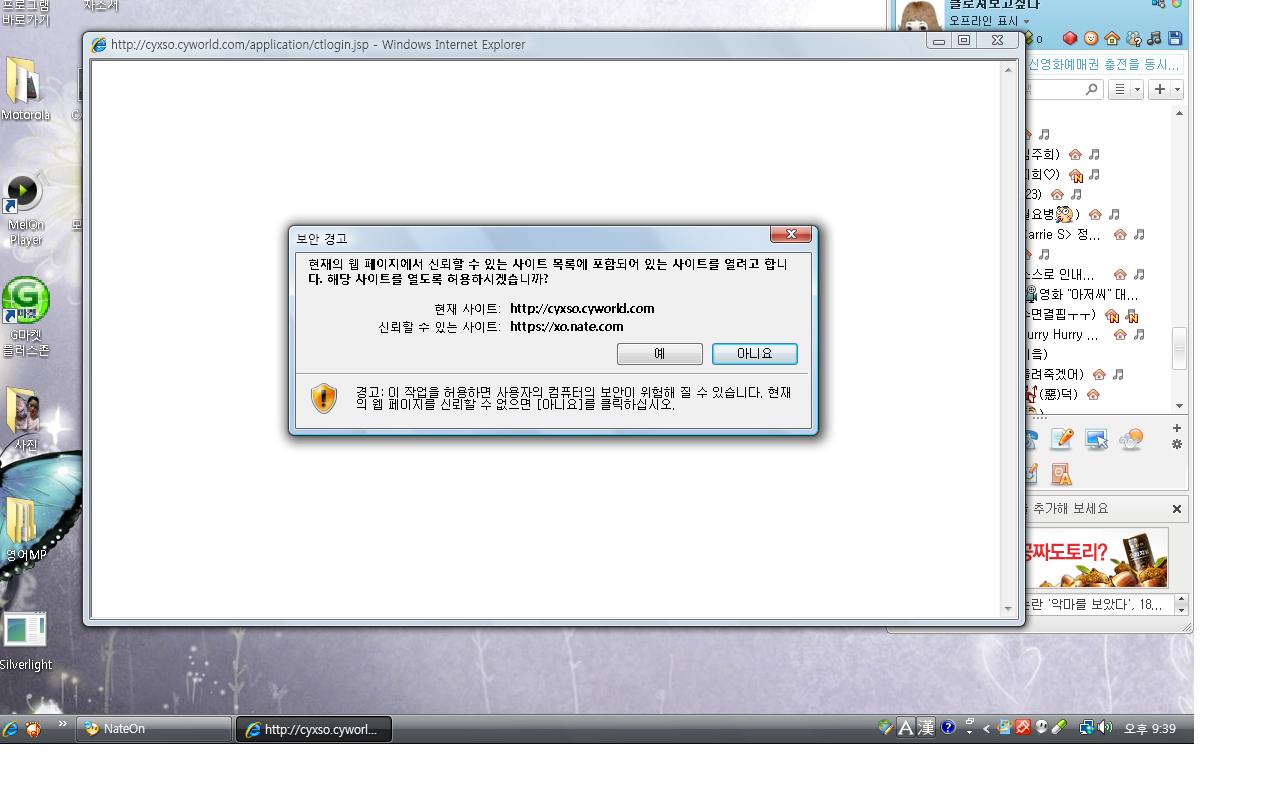
Task: Click the house icon beside the 주희) buddy
Action: 1075,154
